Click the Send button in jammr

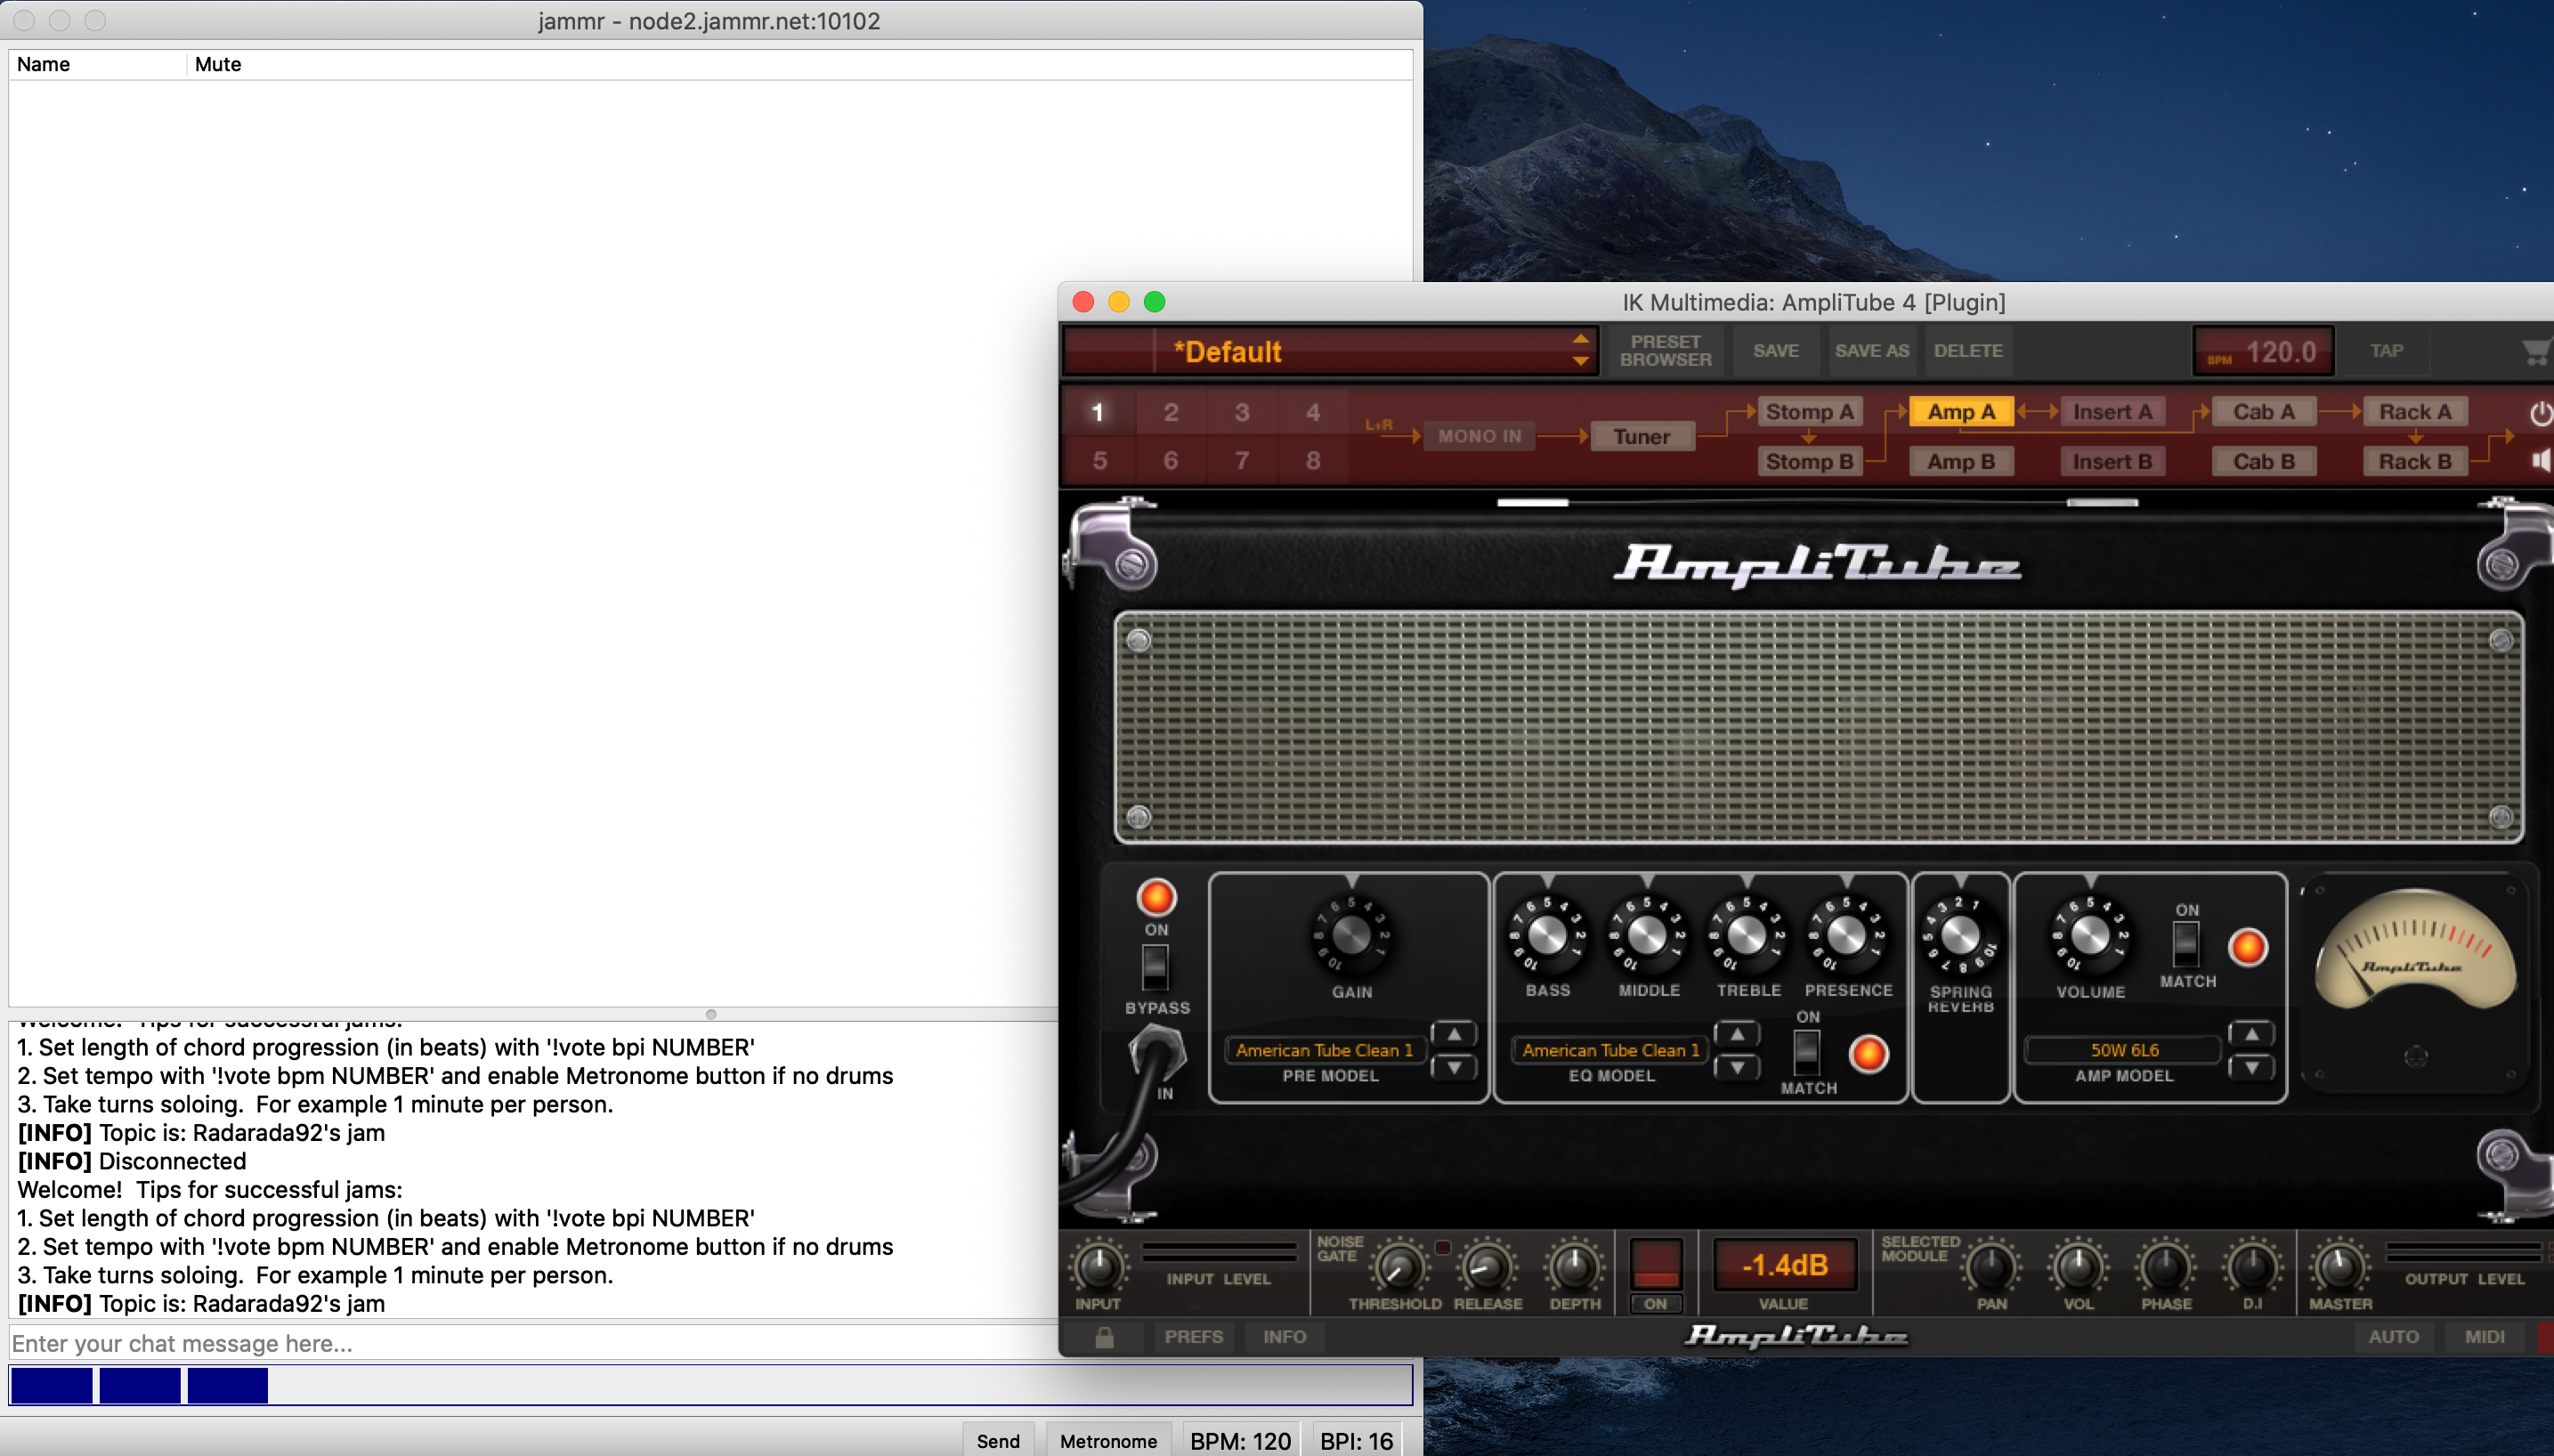997,1440
